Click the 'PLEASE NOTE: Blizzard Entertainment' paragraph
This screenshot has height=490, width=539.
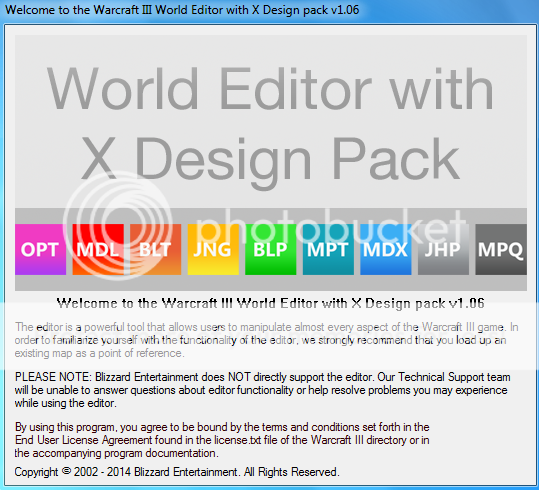click(x=262, y=390)
